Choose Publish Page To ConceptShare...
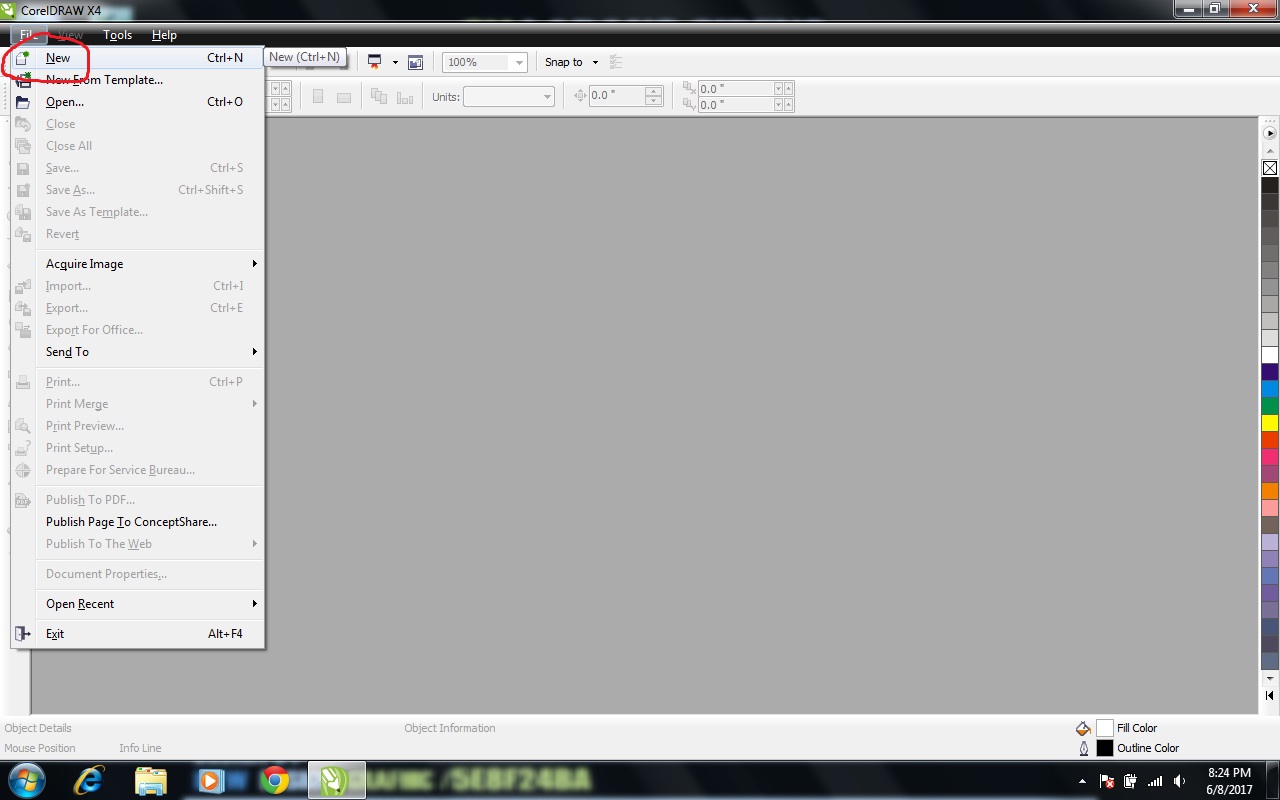The height and width of the screenshot is (800, 1280). tap(137, 522)
